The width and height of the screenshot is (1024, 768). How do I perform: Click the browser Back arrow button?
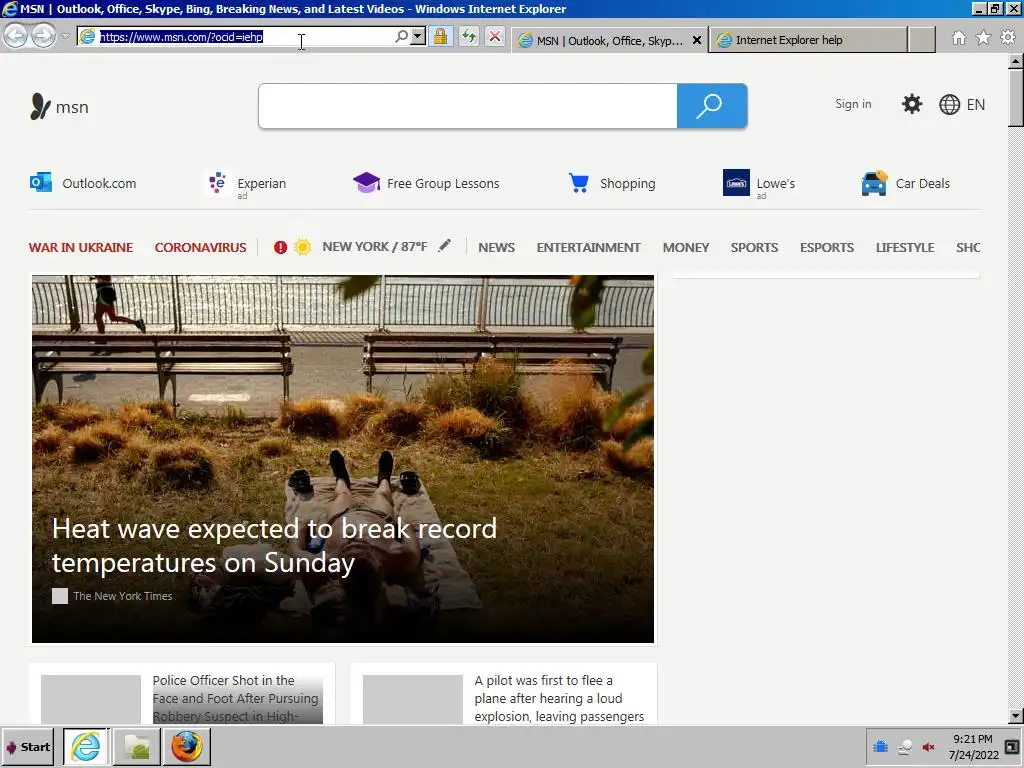[16, 36]
